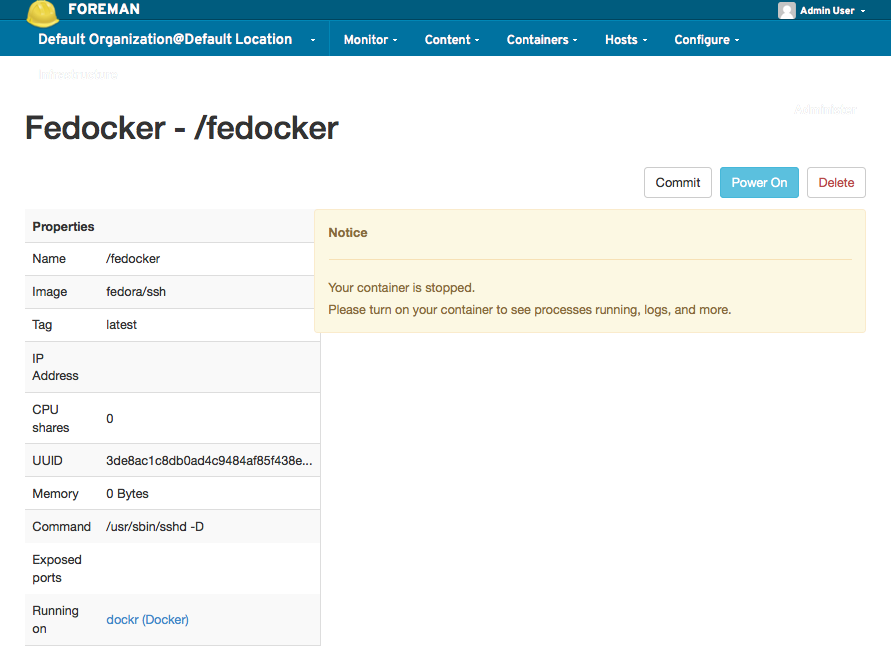Open the faded Infrastructure menu

78,75
